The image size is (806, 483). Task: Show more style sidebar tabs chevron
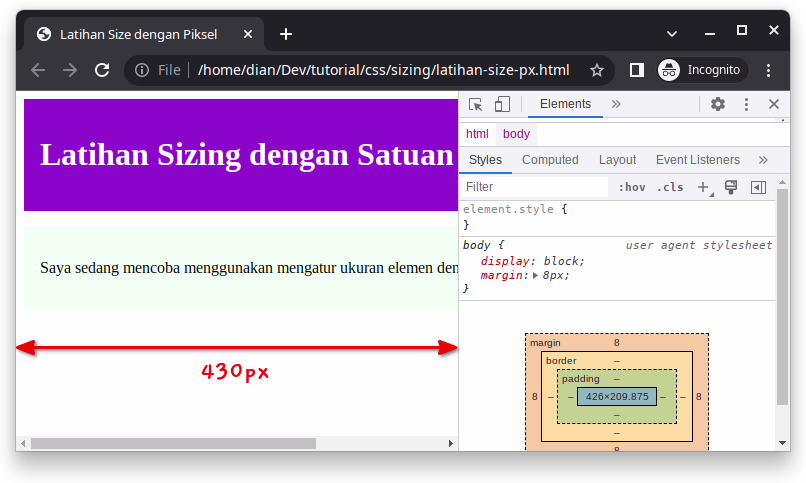pos(763,160)
